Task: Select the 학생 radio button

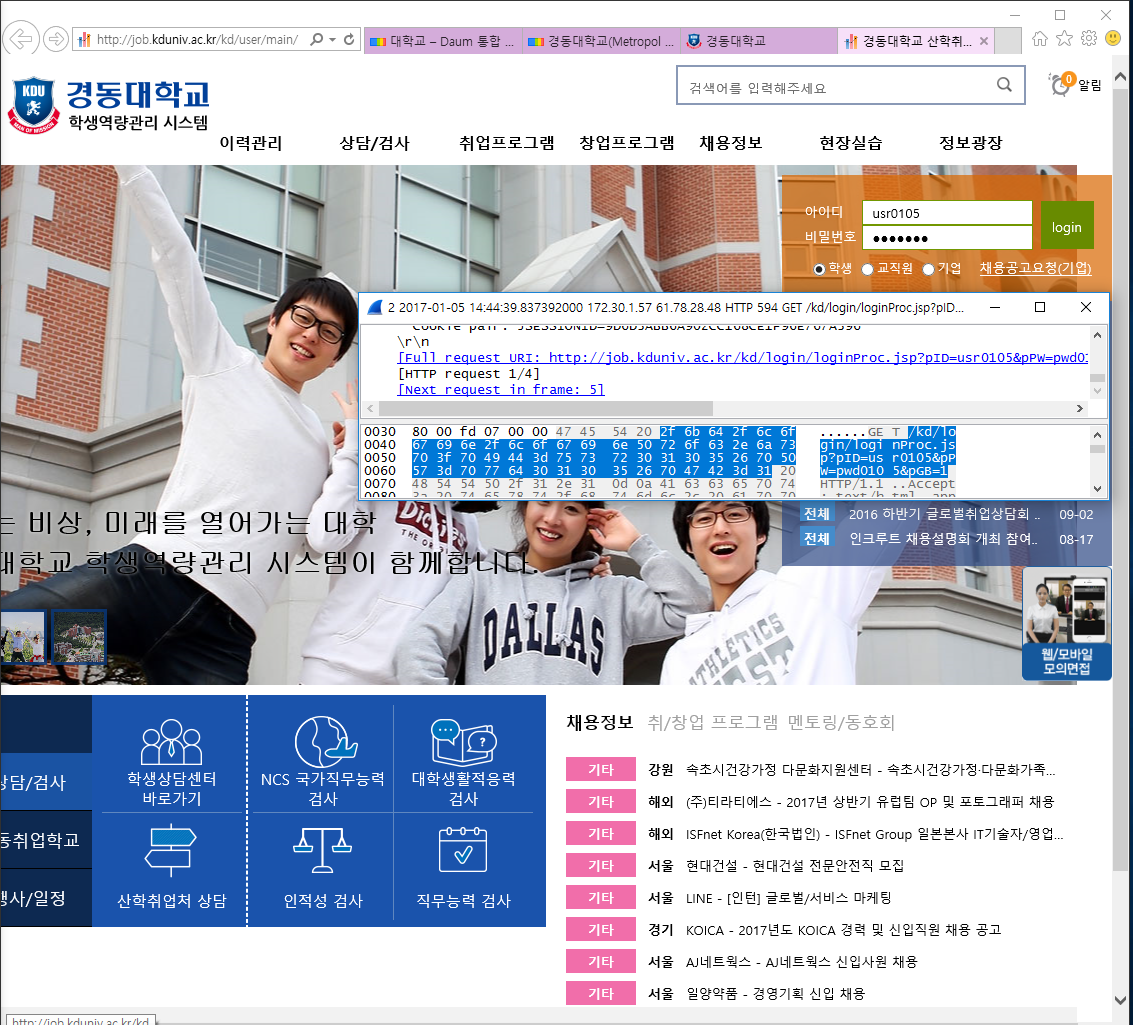Action: (819, 269)
